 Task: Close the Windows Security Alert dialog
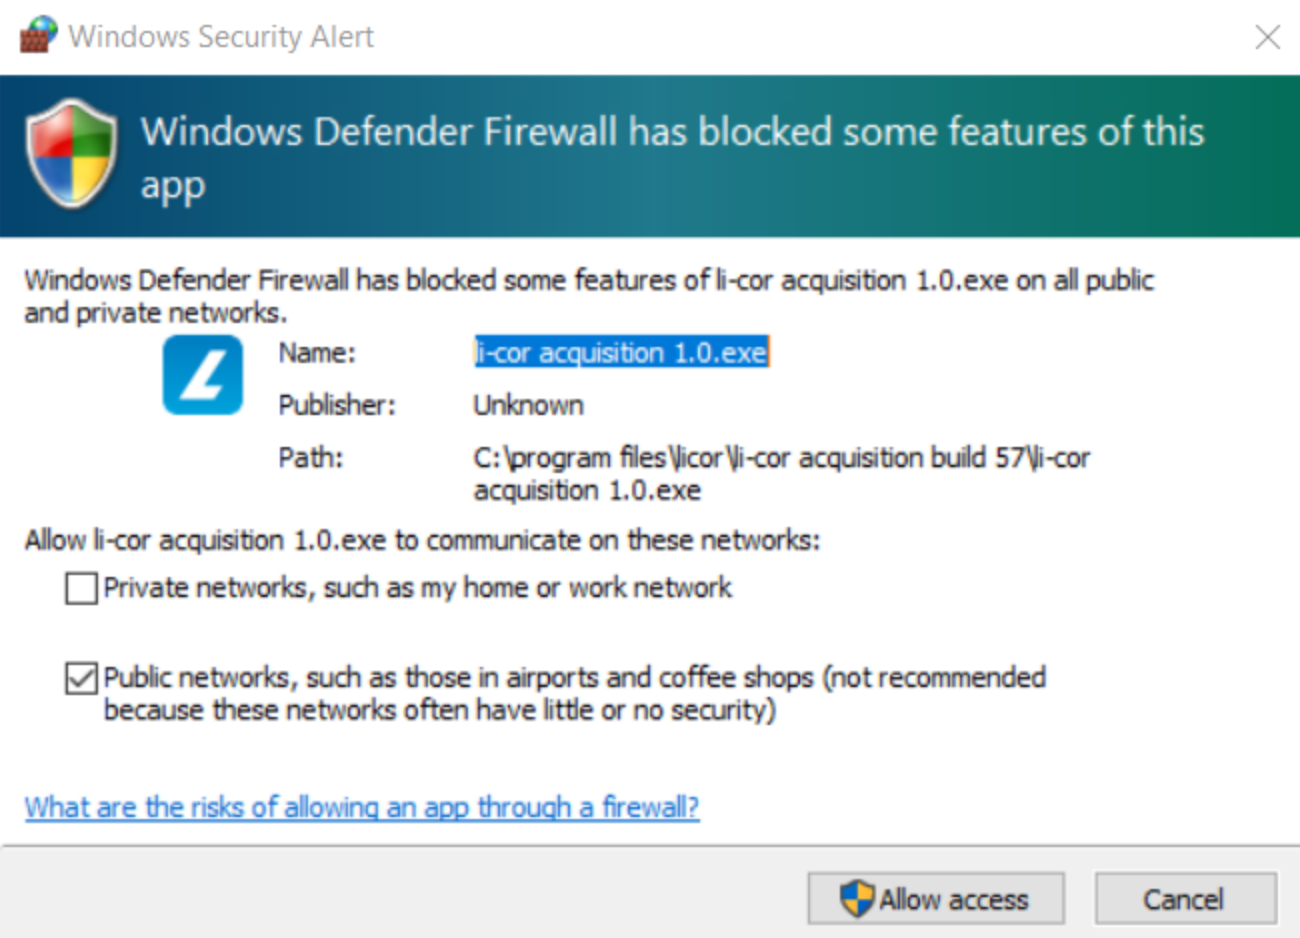(x=1267, y=37)
